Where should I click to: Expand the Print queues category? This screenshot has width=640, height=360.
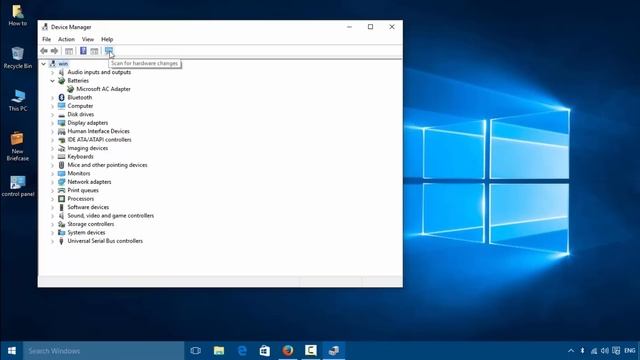[52, 190]
